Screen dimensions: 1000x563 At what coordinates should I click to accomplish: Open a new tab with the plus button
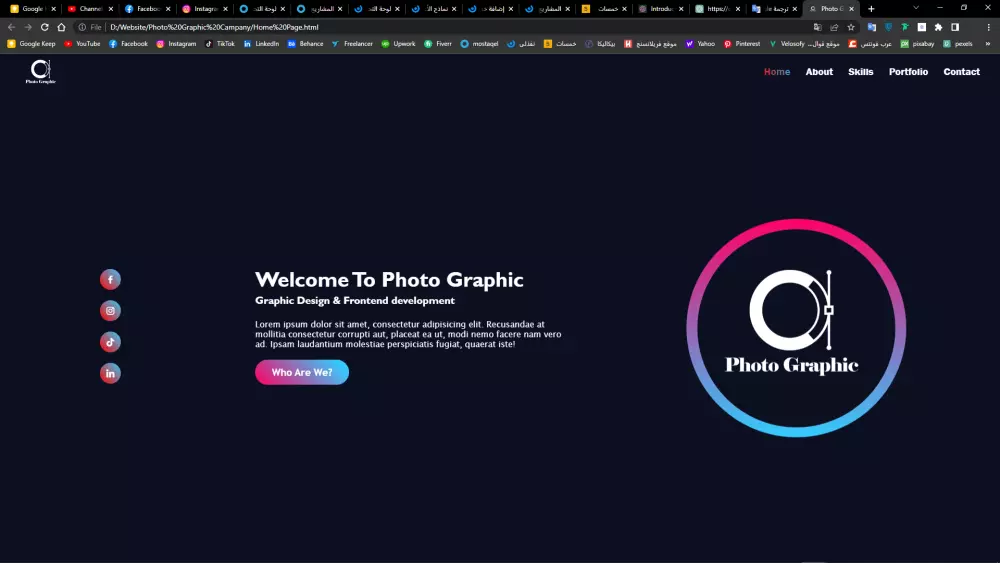click(x=871, y=9)
